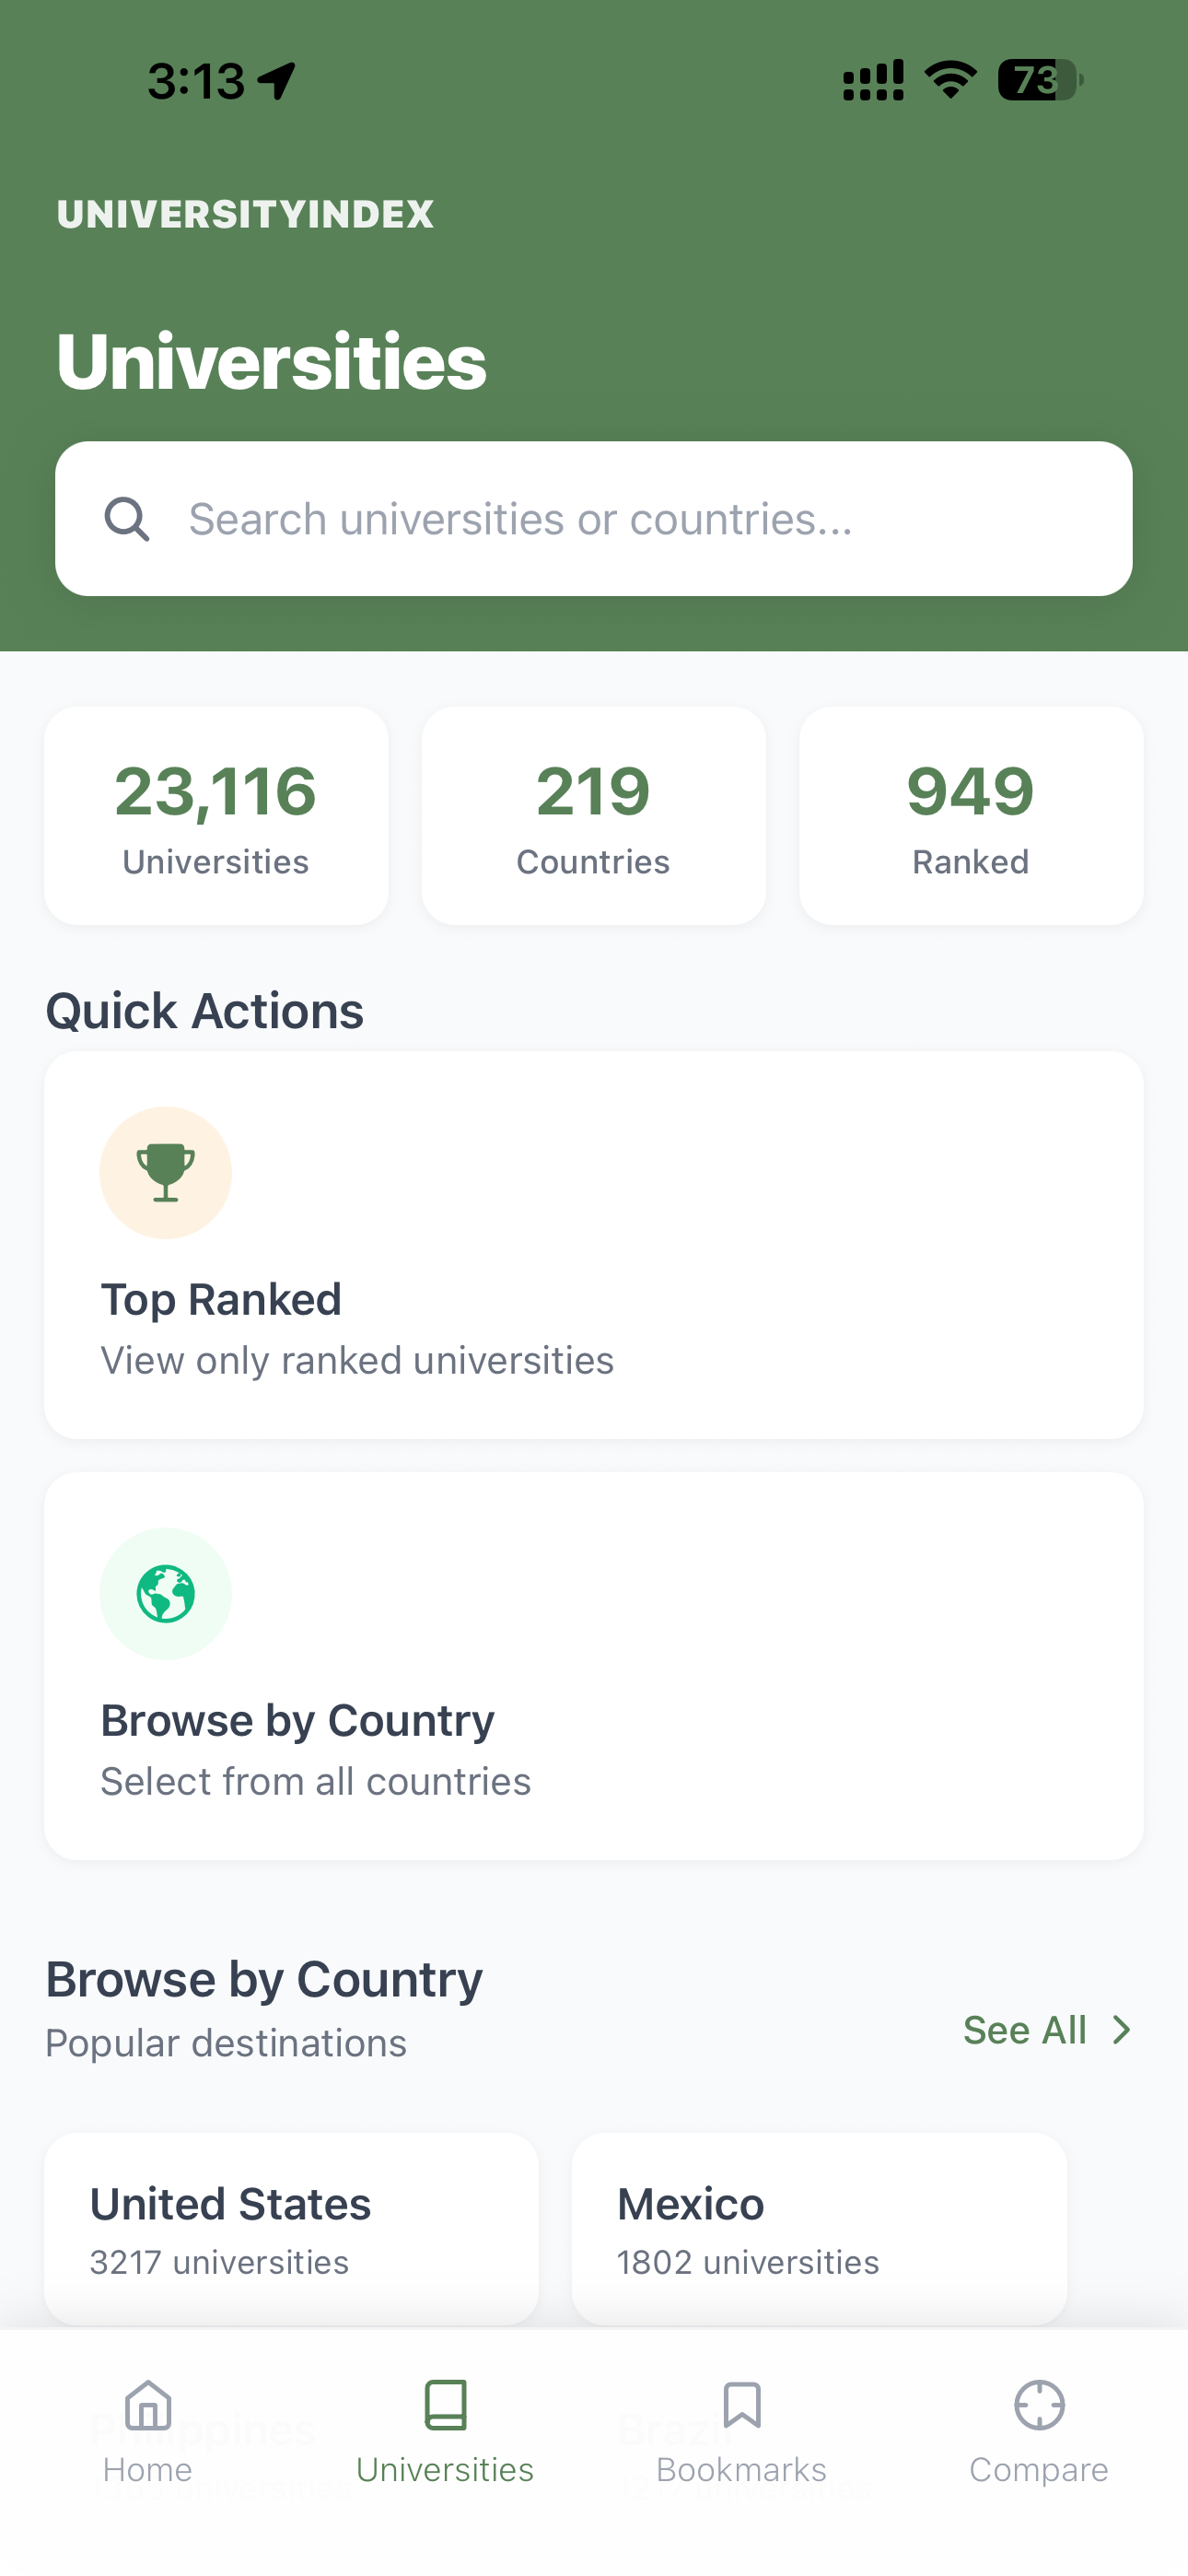The image size is (1188, 2576).
Task: Select the Mexico country card
Action: coord(819,2229)
